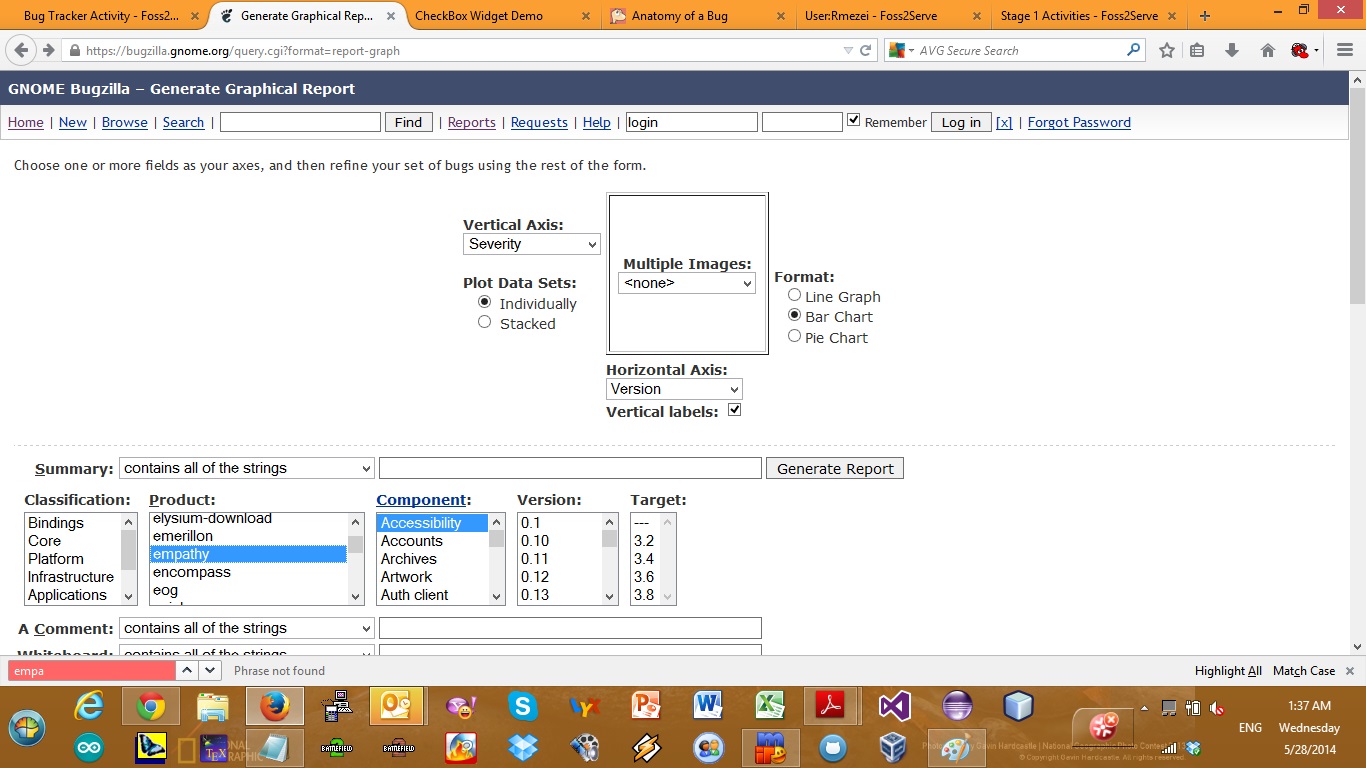Select Individually plot data sets option
This screenshot has height=768, width=1366.
pyautogui.click(x=485, y=302)
